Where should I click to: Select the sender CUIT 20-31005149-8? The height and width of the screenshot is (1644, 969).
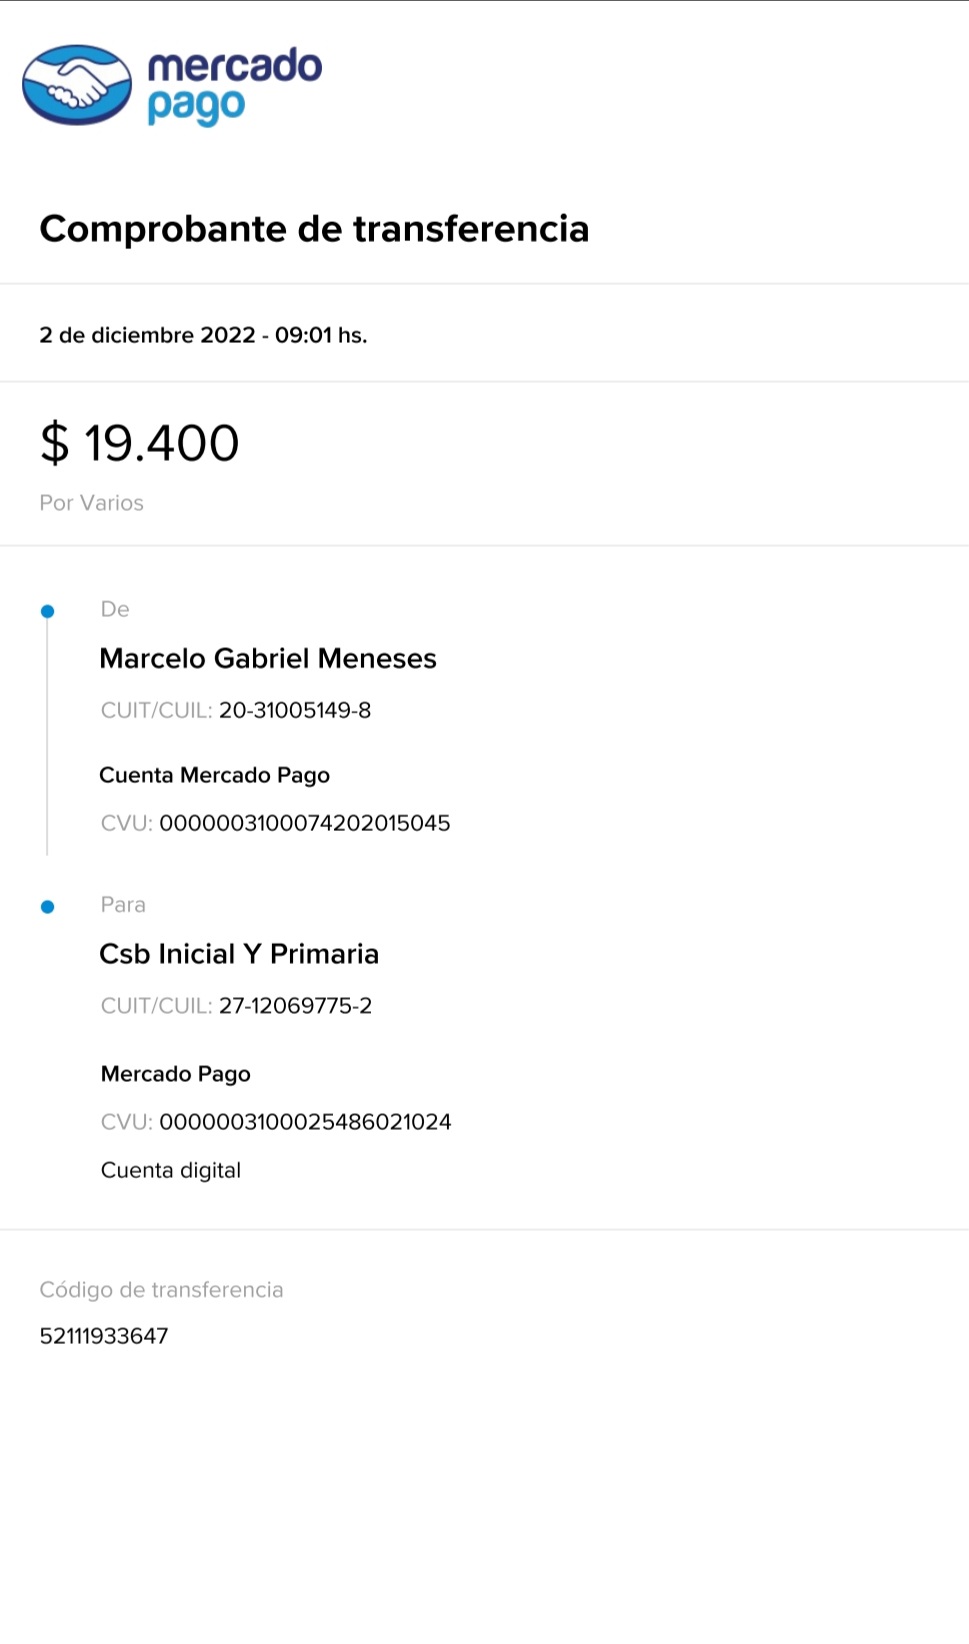[295, 711]
